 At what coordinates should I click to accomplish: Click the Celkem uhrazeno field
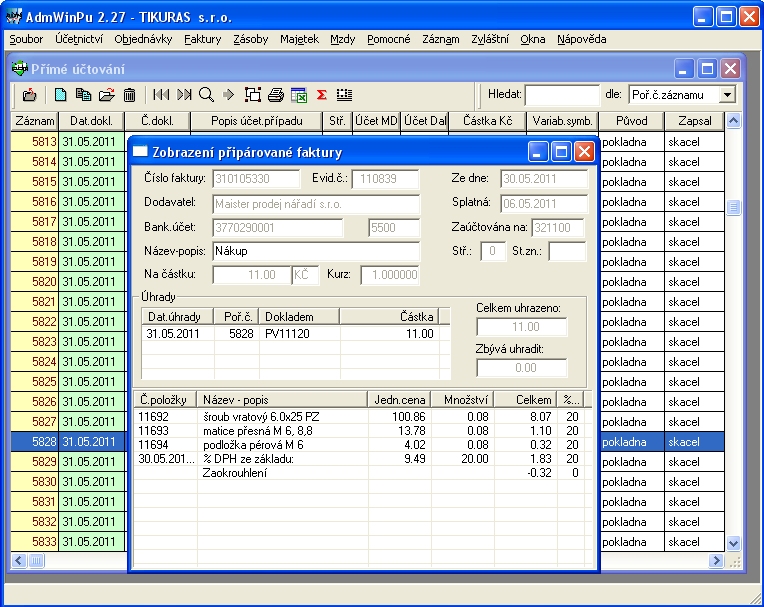click(522, 327)
